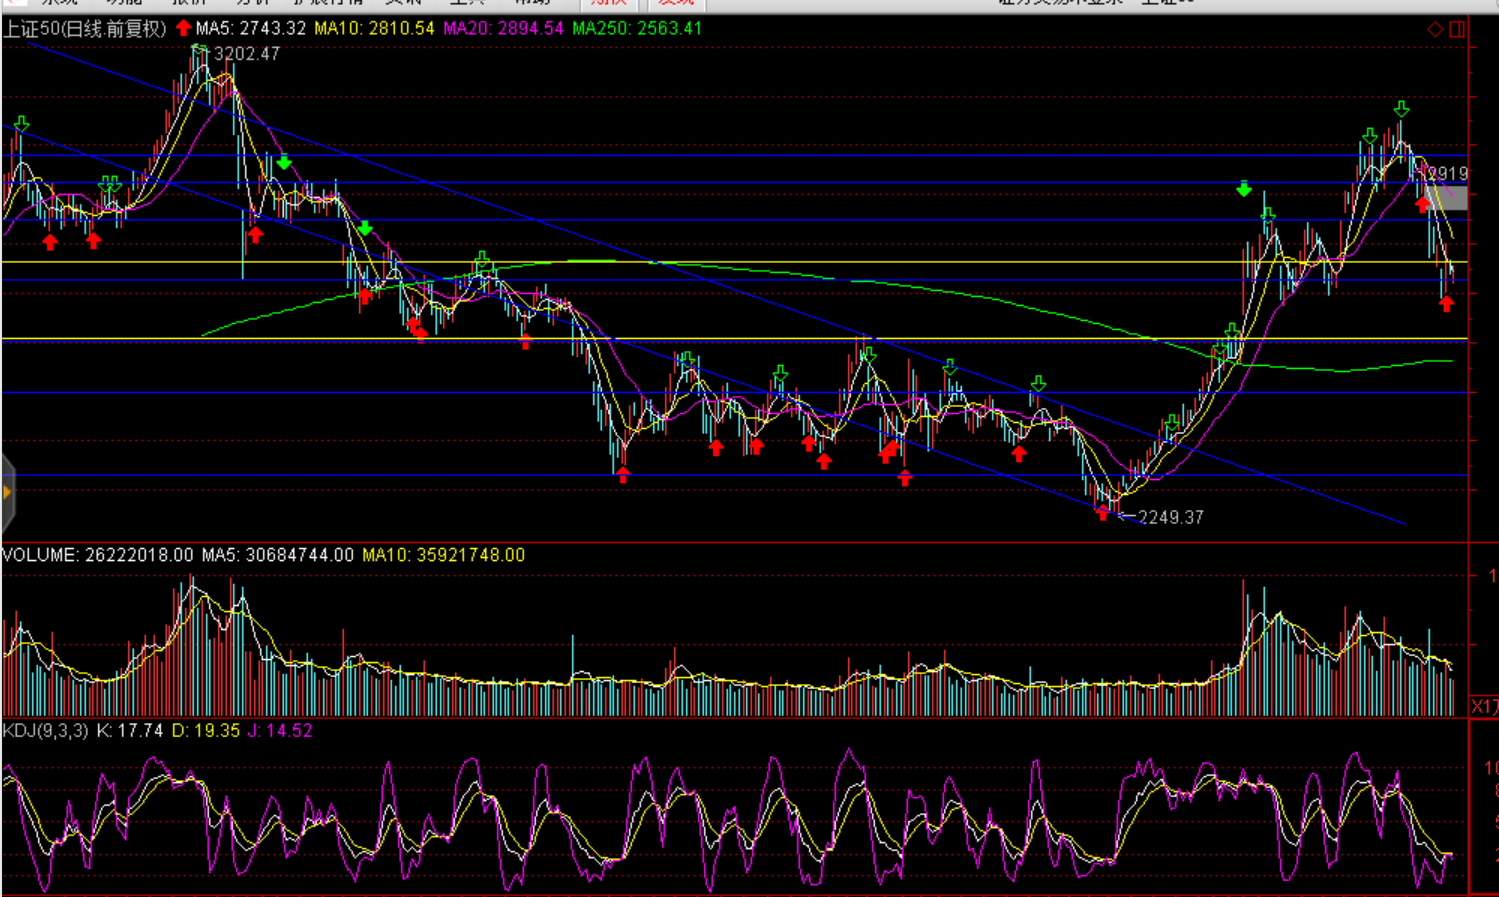Click the X1 multiplier label on volume axis
The height and width of the screenshot is (897, 1499).
(1484, 707)
